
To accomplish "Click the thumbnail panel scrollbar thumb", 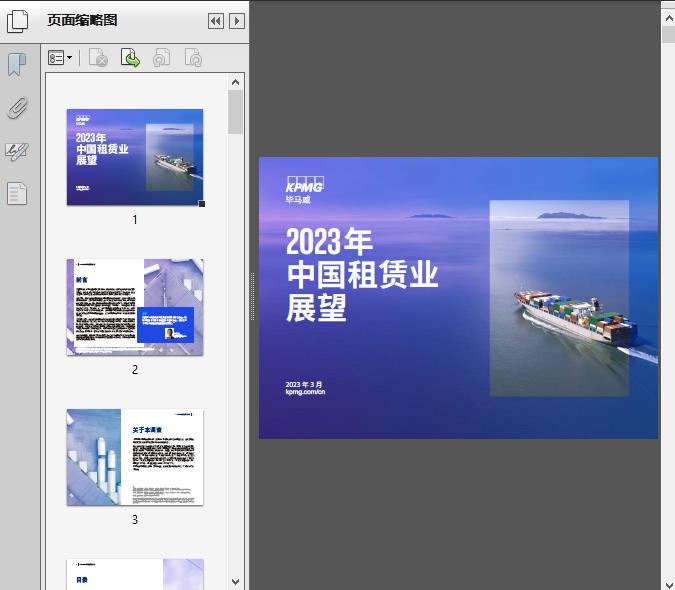I will point(235,112).
